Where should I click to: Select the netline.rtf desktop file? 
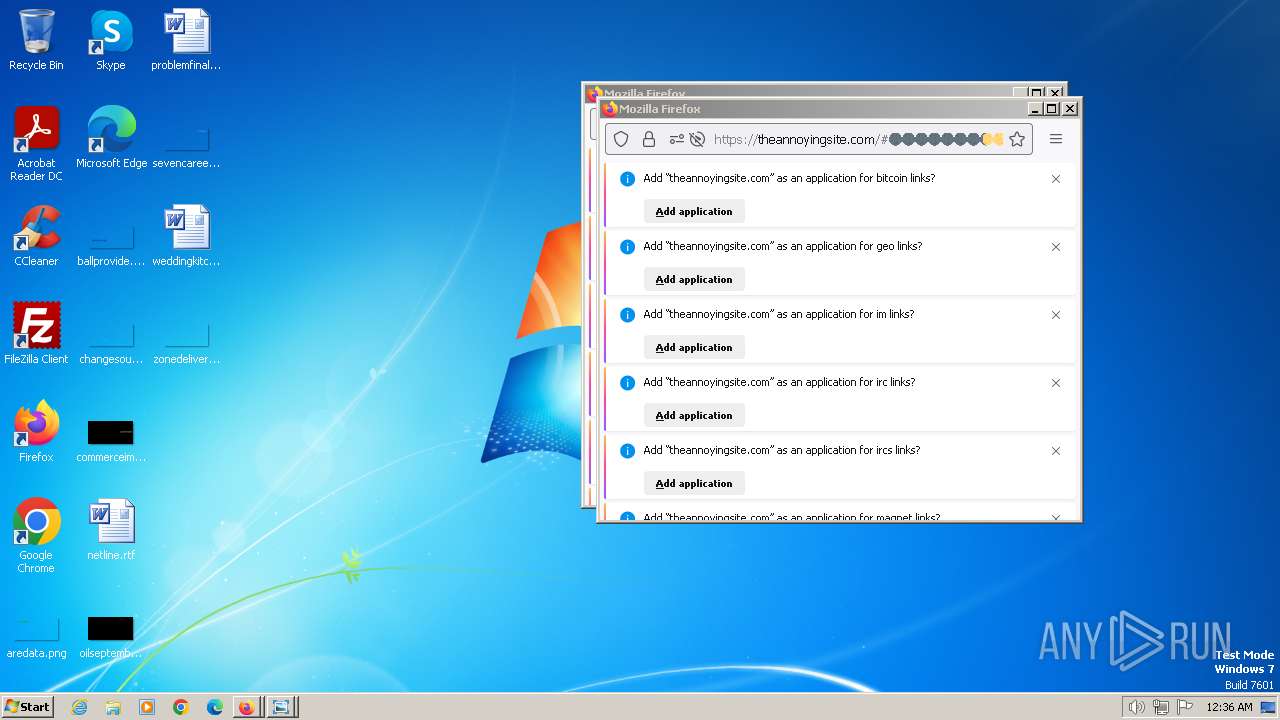coord(111,530)
